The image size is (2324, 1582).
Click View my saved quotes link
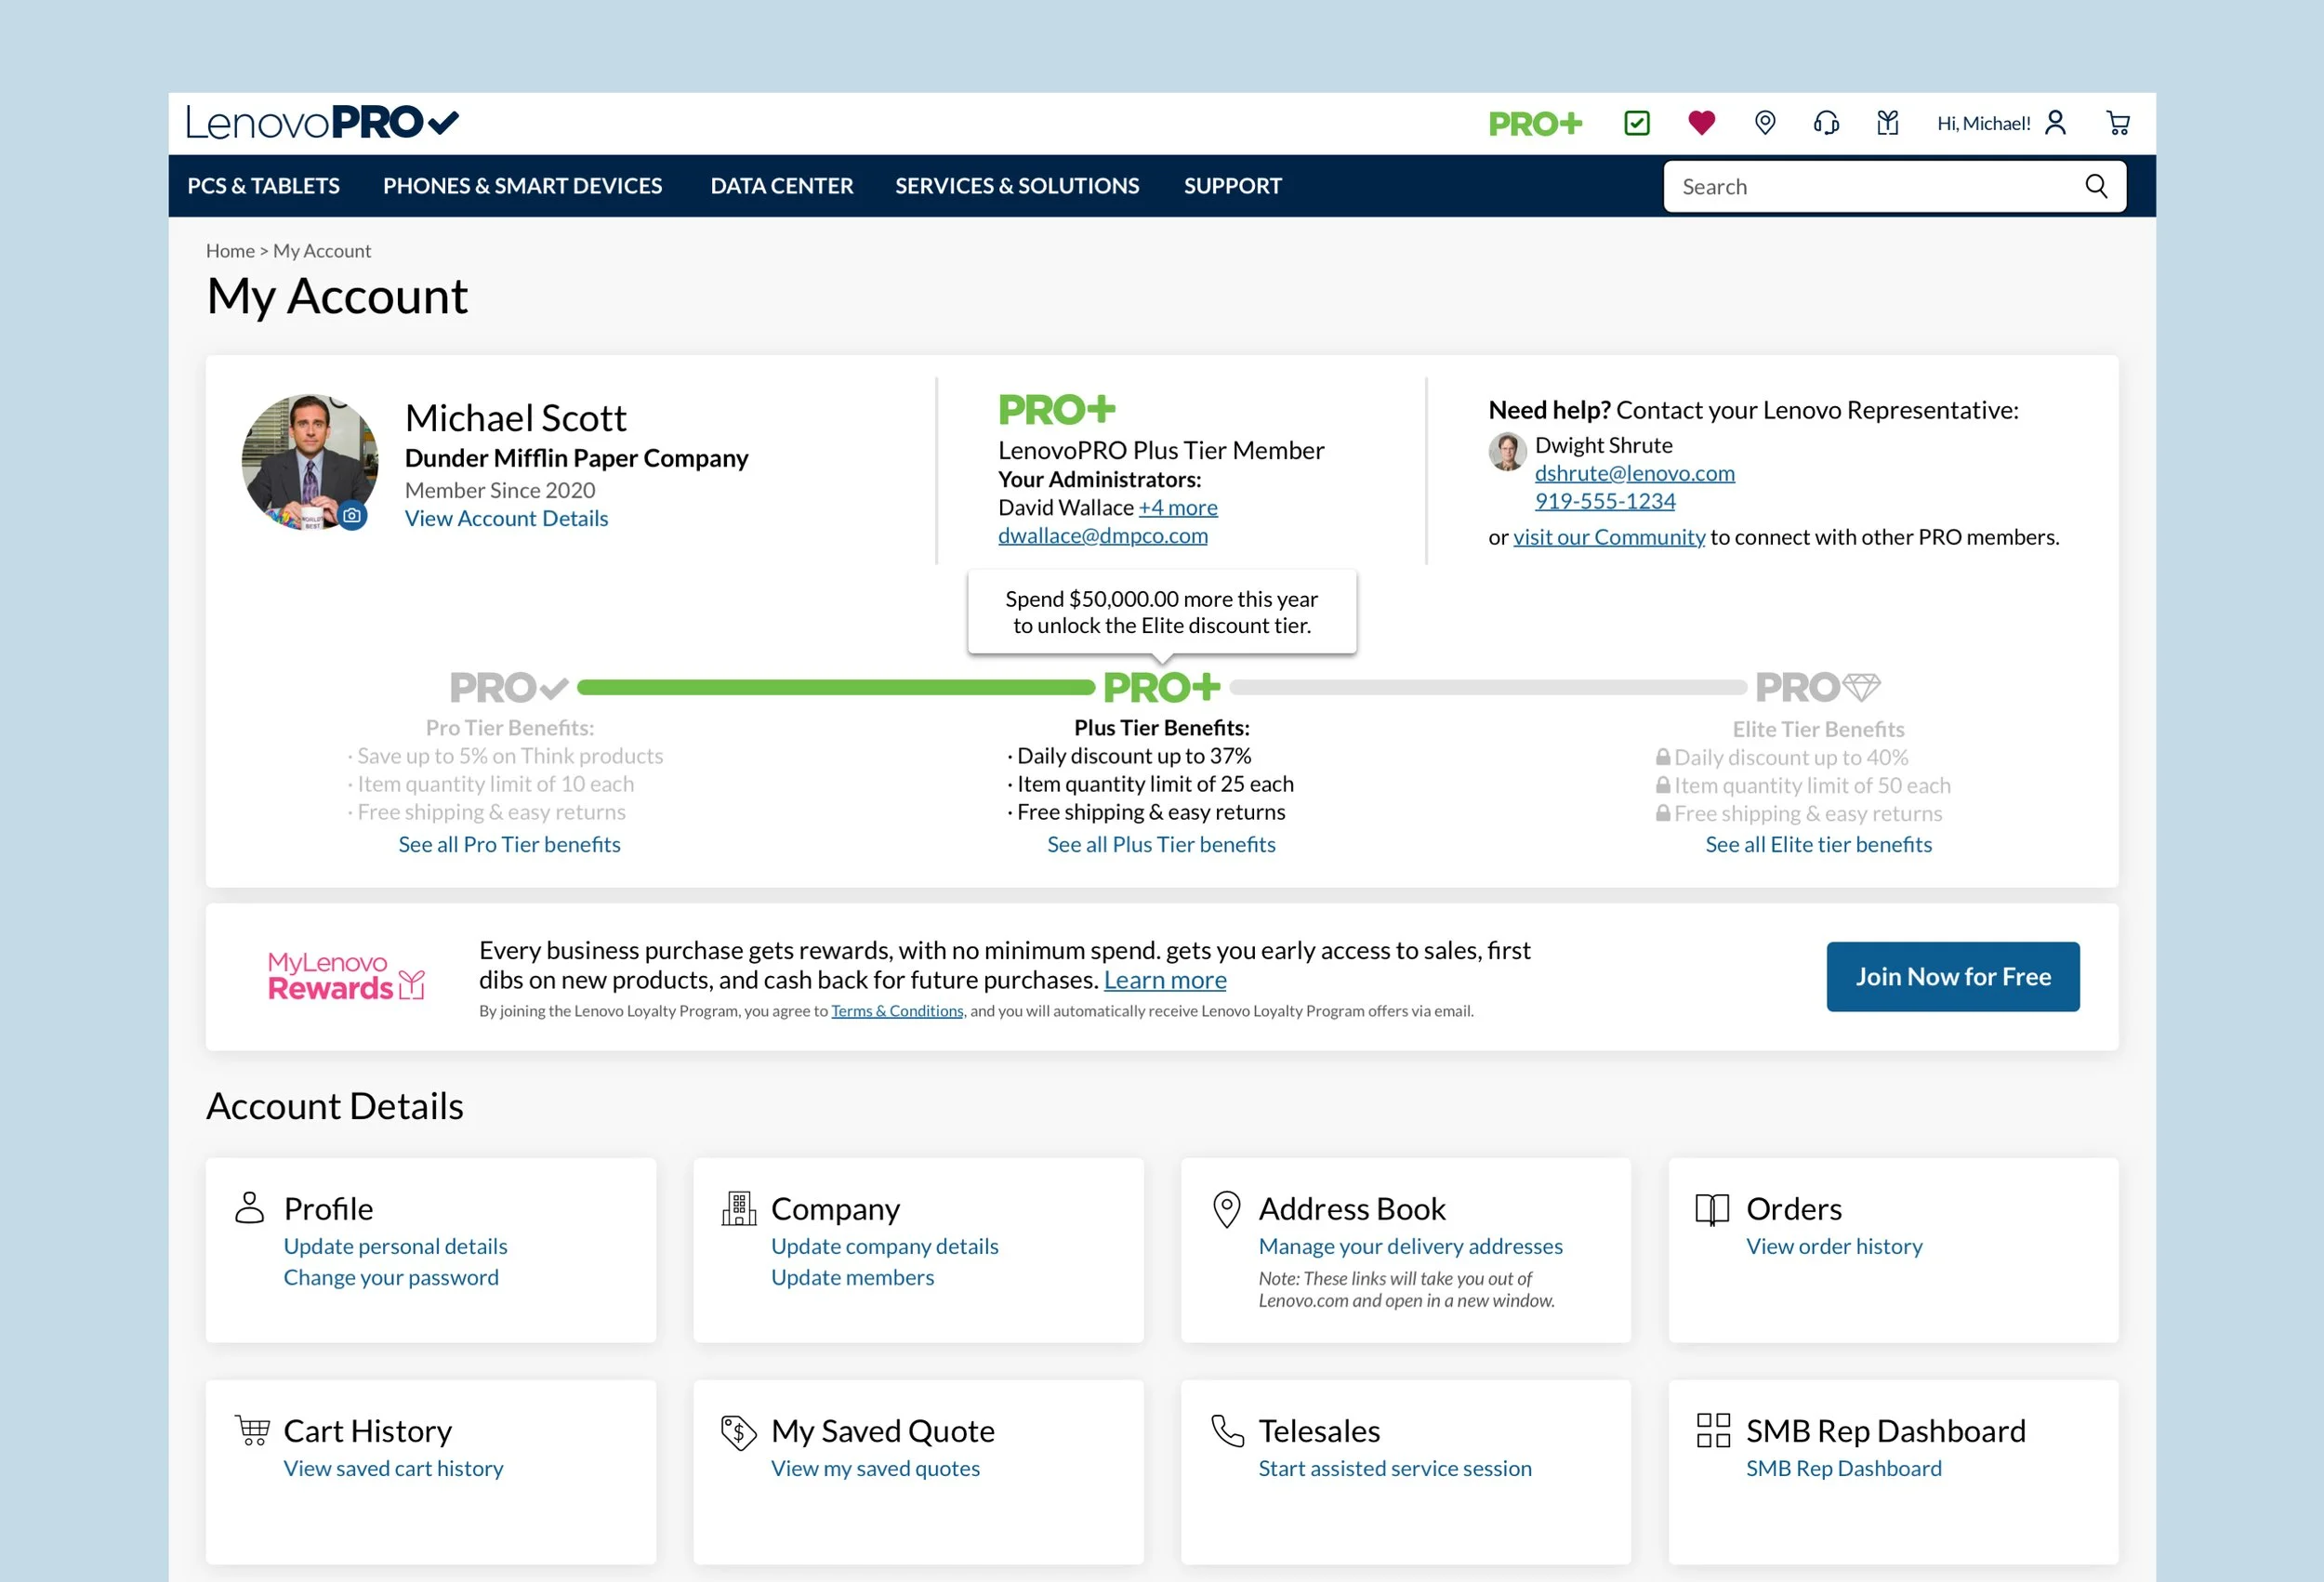click(875, 1468)
